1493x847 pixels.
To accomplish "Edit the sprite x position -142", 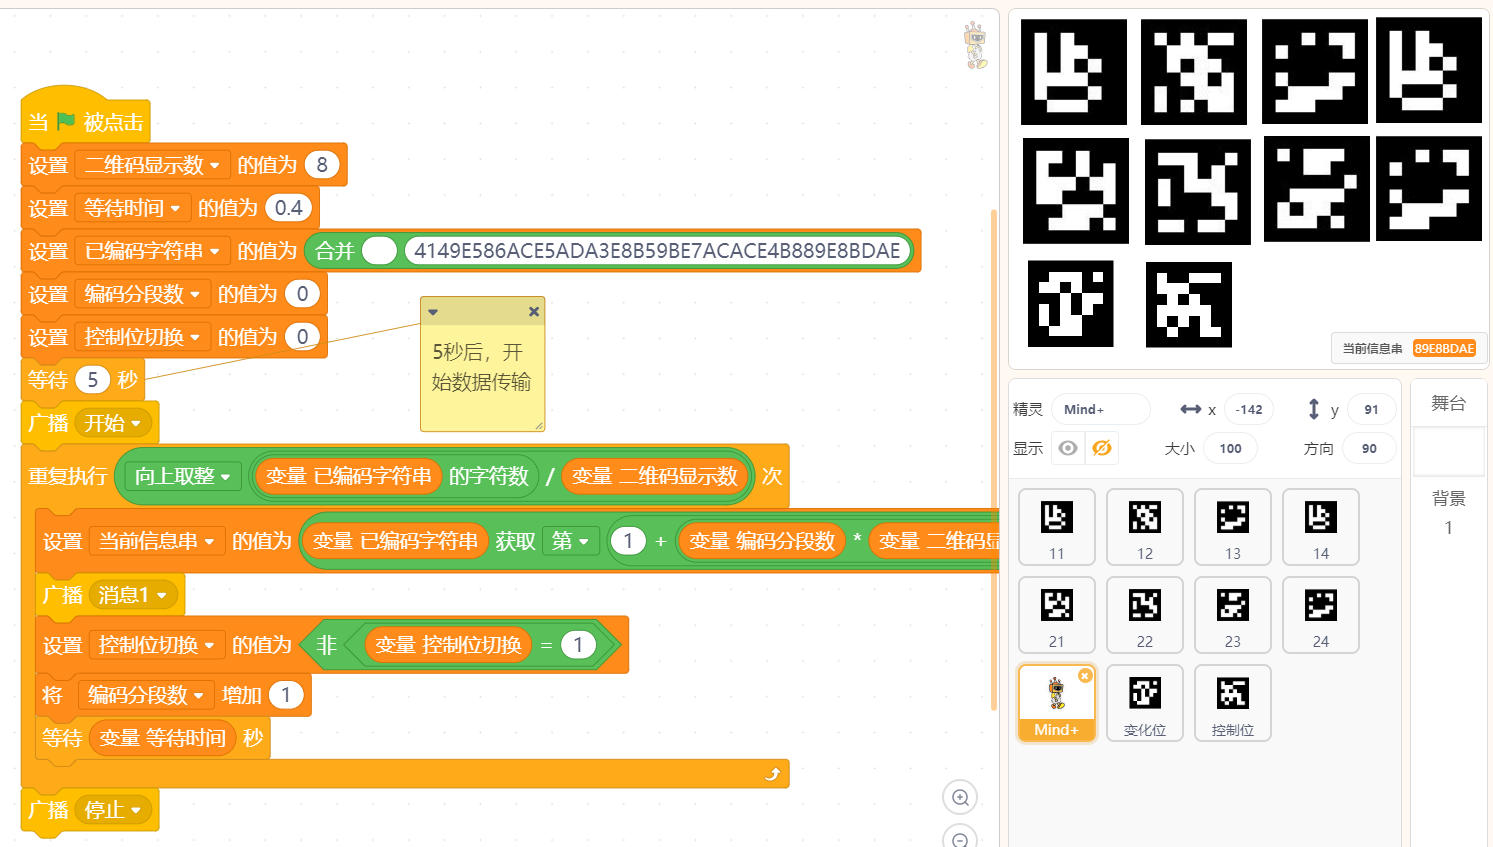I will pos(1249,409).
